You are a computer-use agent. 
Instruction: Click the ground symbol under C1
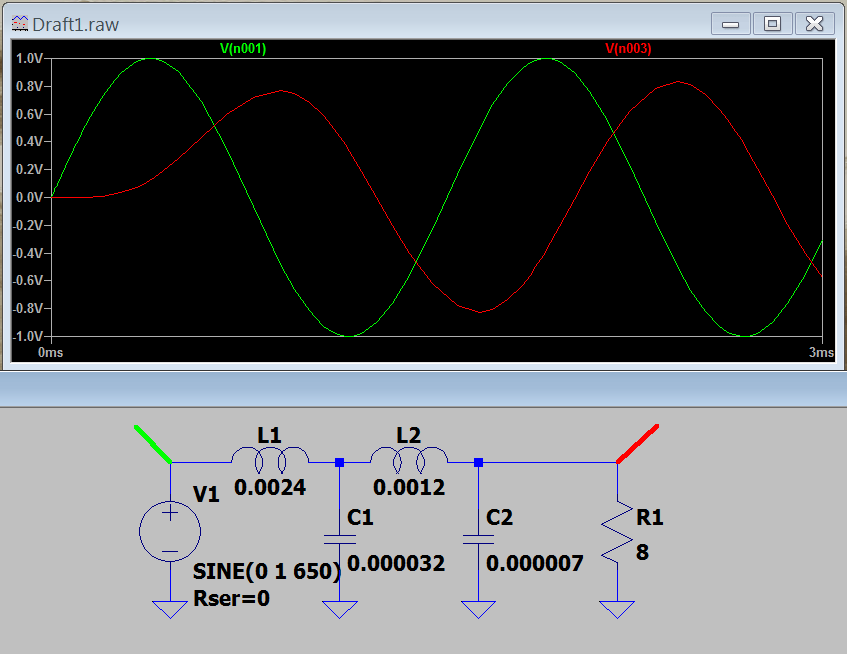click(339, 610)
